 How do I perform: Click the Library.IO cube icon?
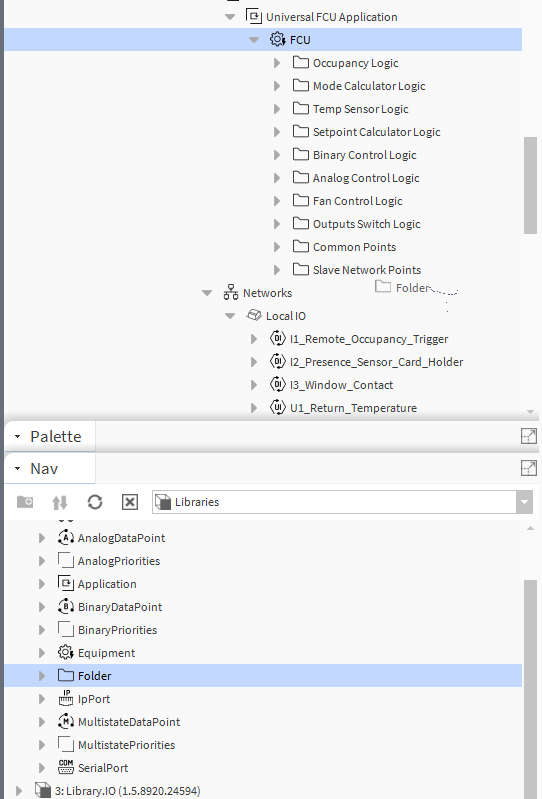coord(42,790)
